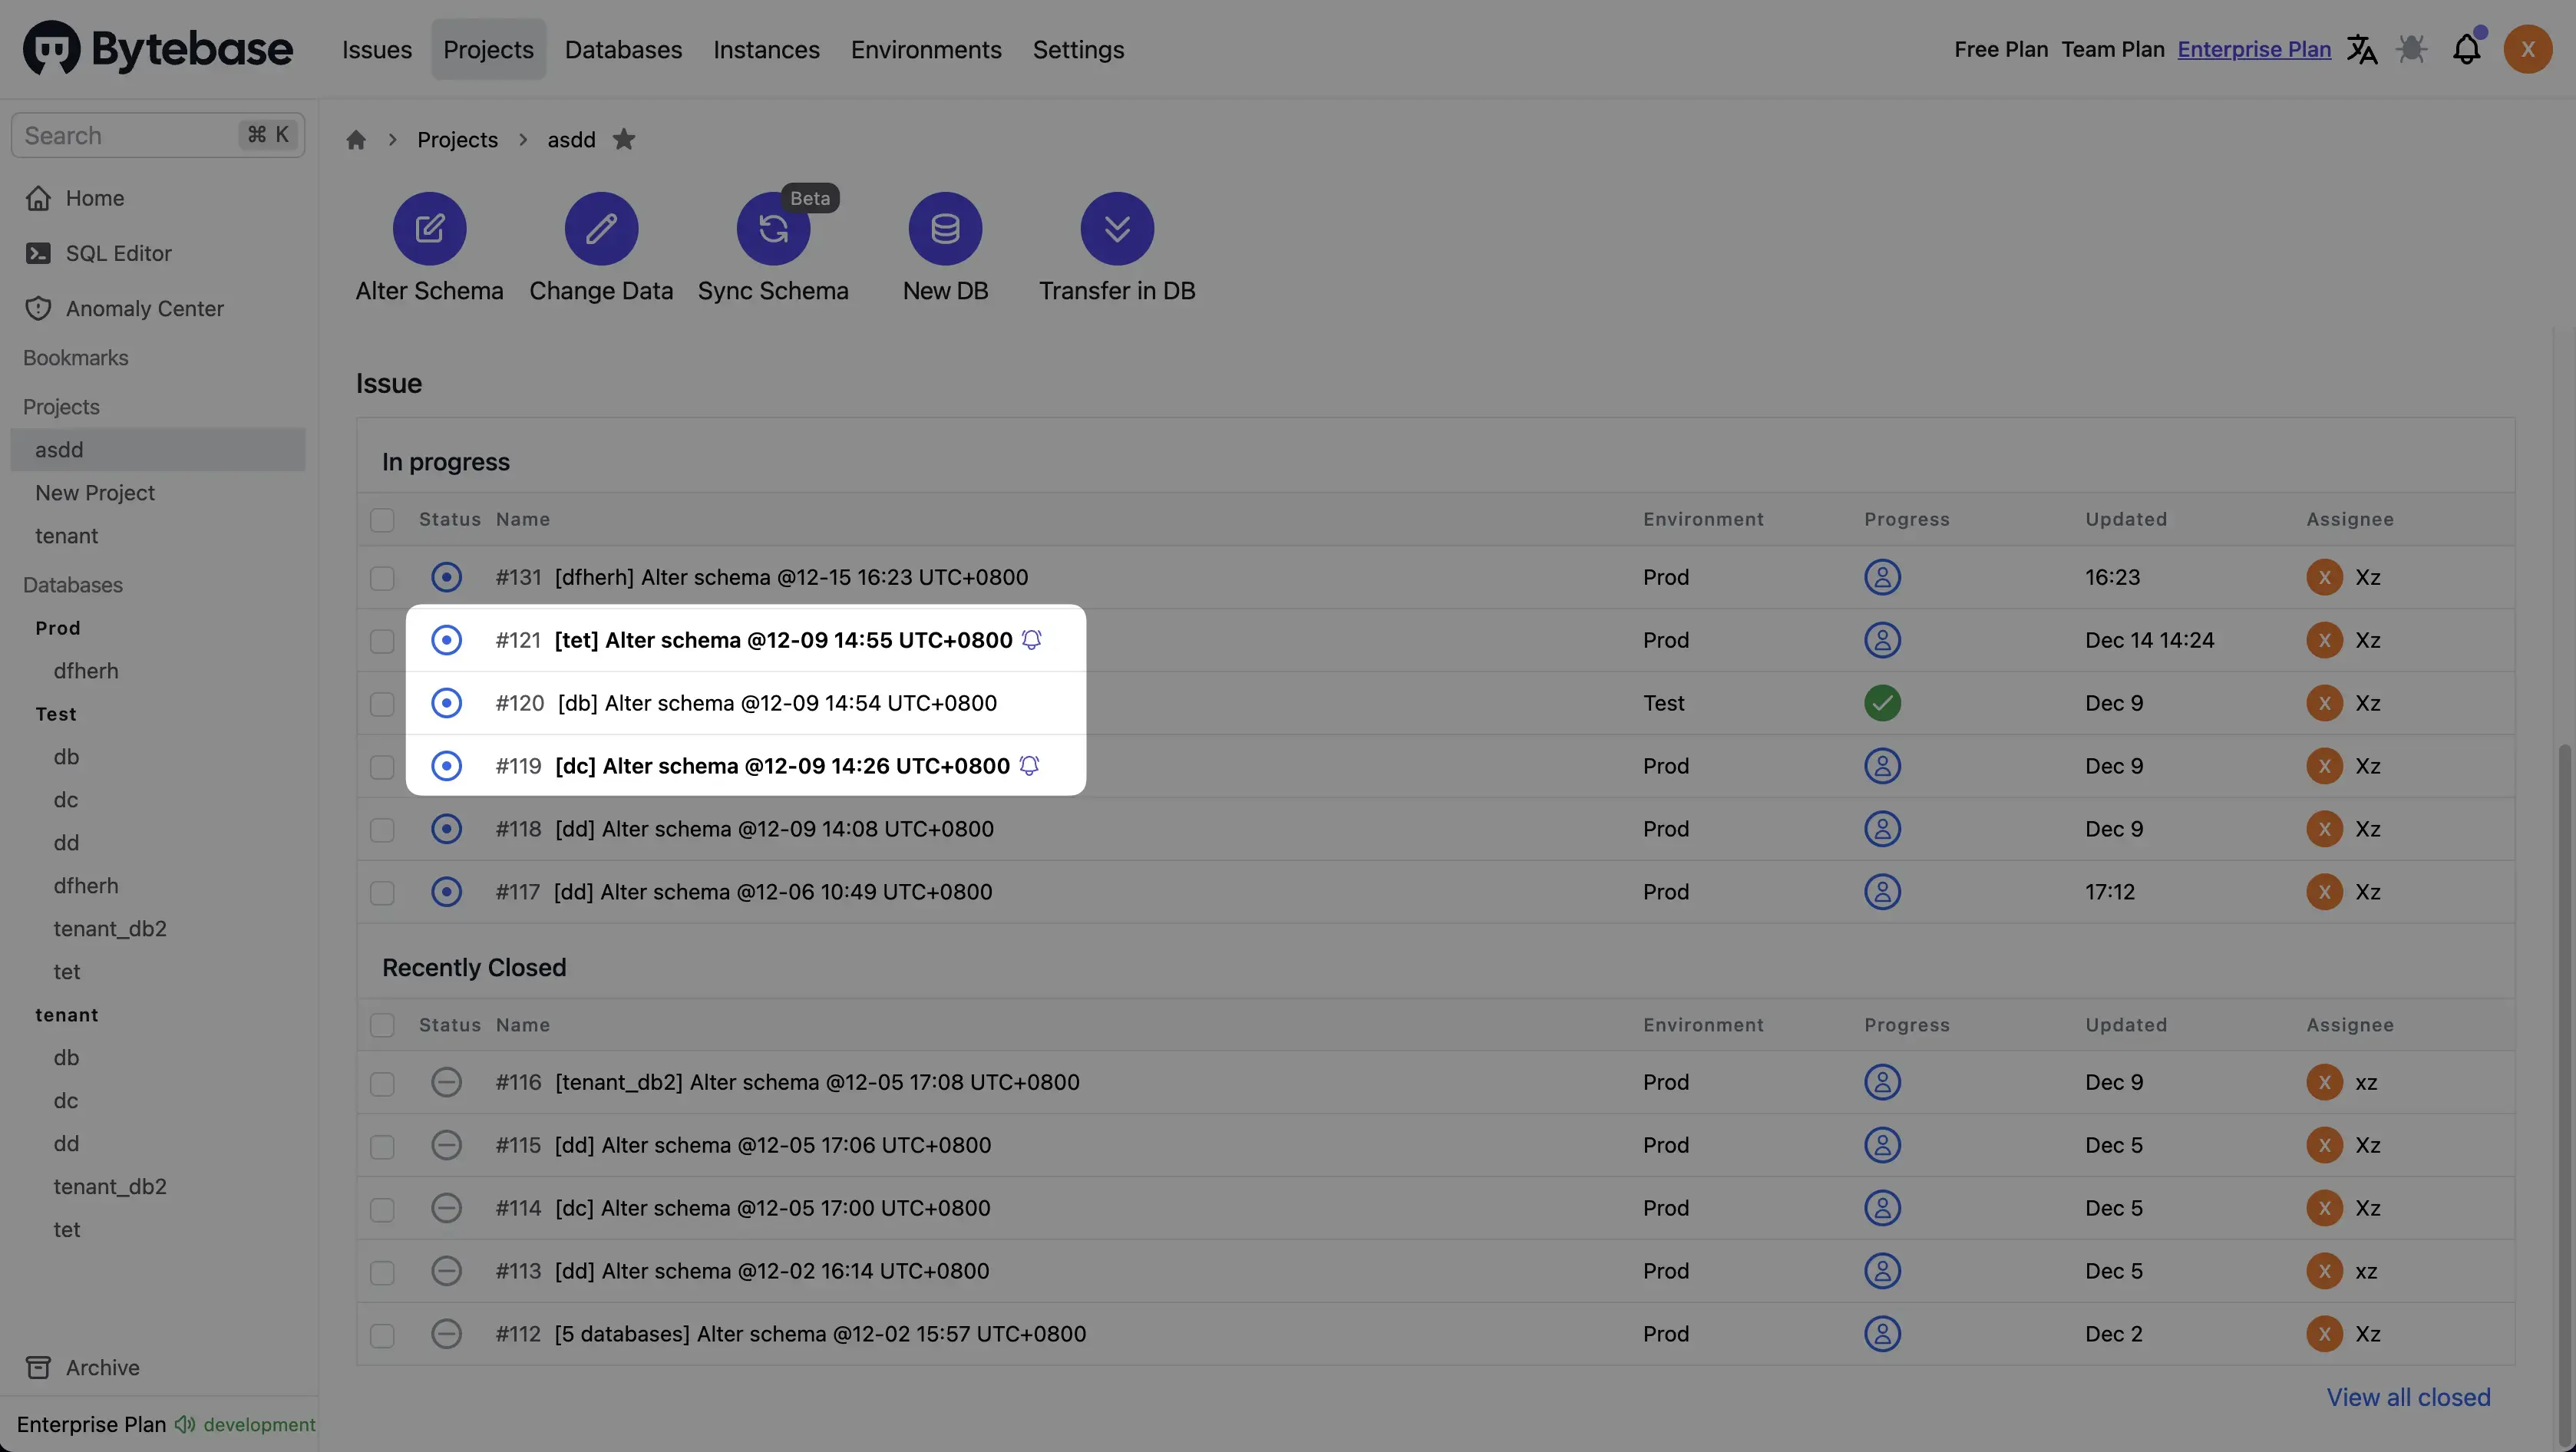This screenshot has width=2576, height=1452.
Task: Go to the Environments menu
Action: 925,49
